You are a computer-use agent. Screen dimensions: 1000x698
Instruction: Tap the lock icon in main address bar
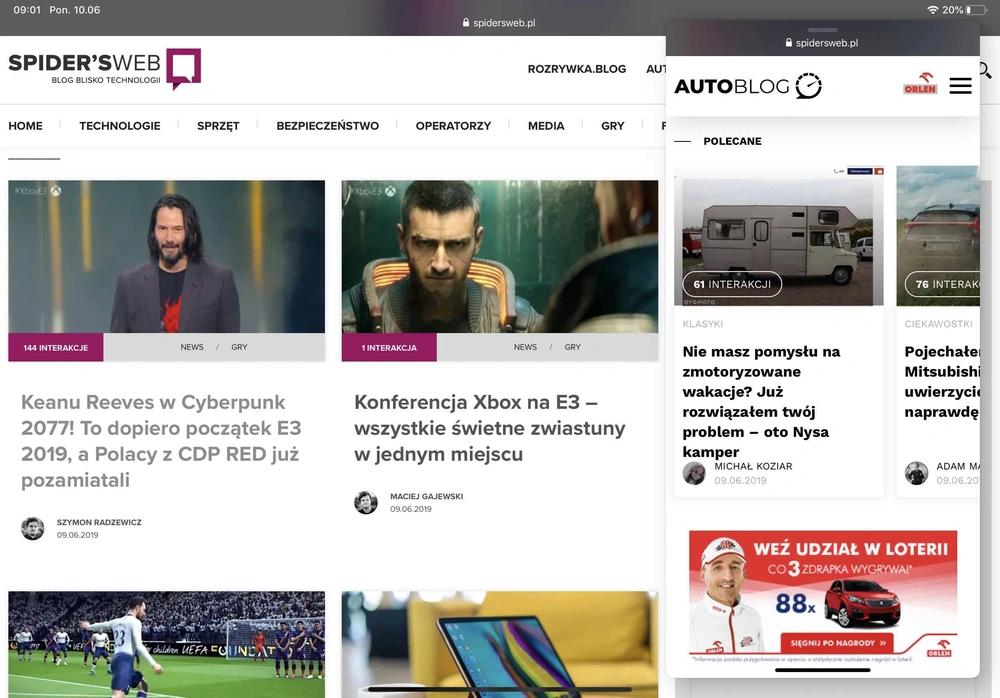pos(466,22)
